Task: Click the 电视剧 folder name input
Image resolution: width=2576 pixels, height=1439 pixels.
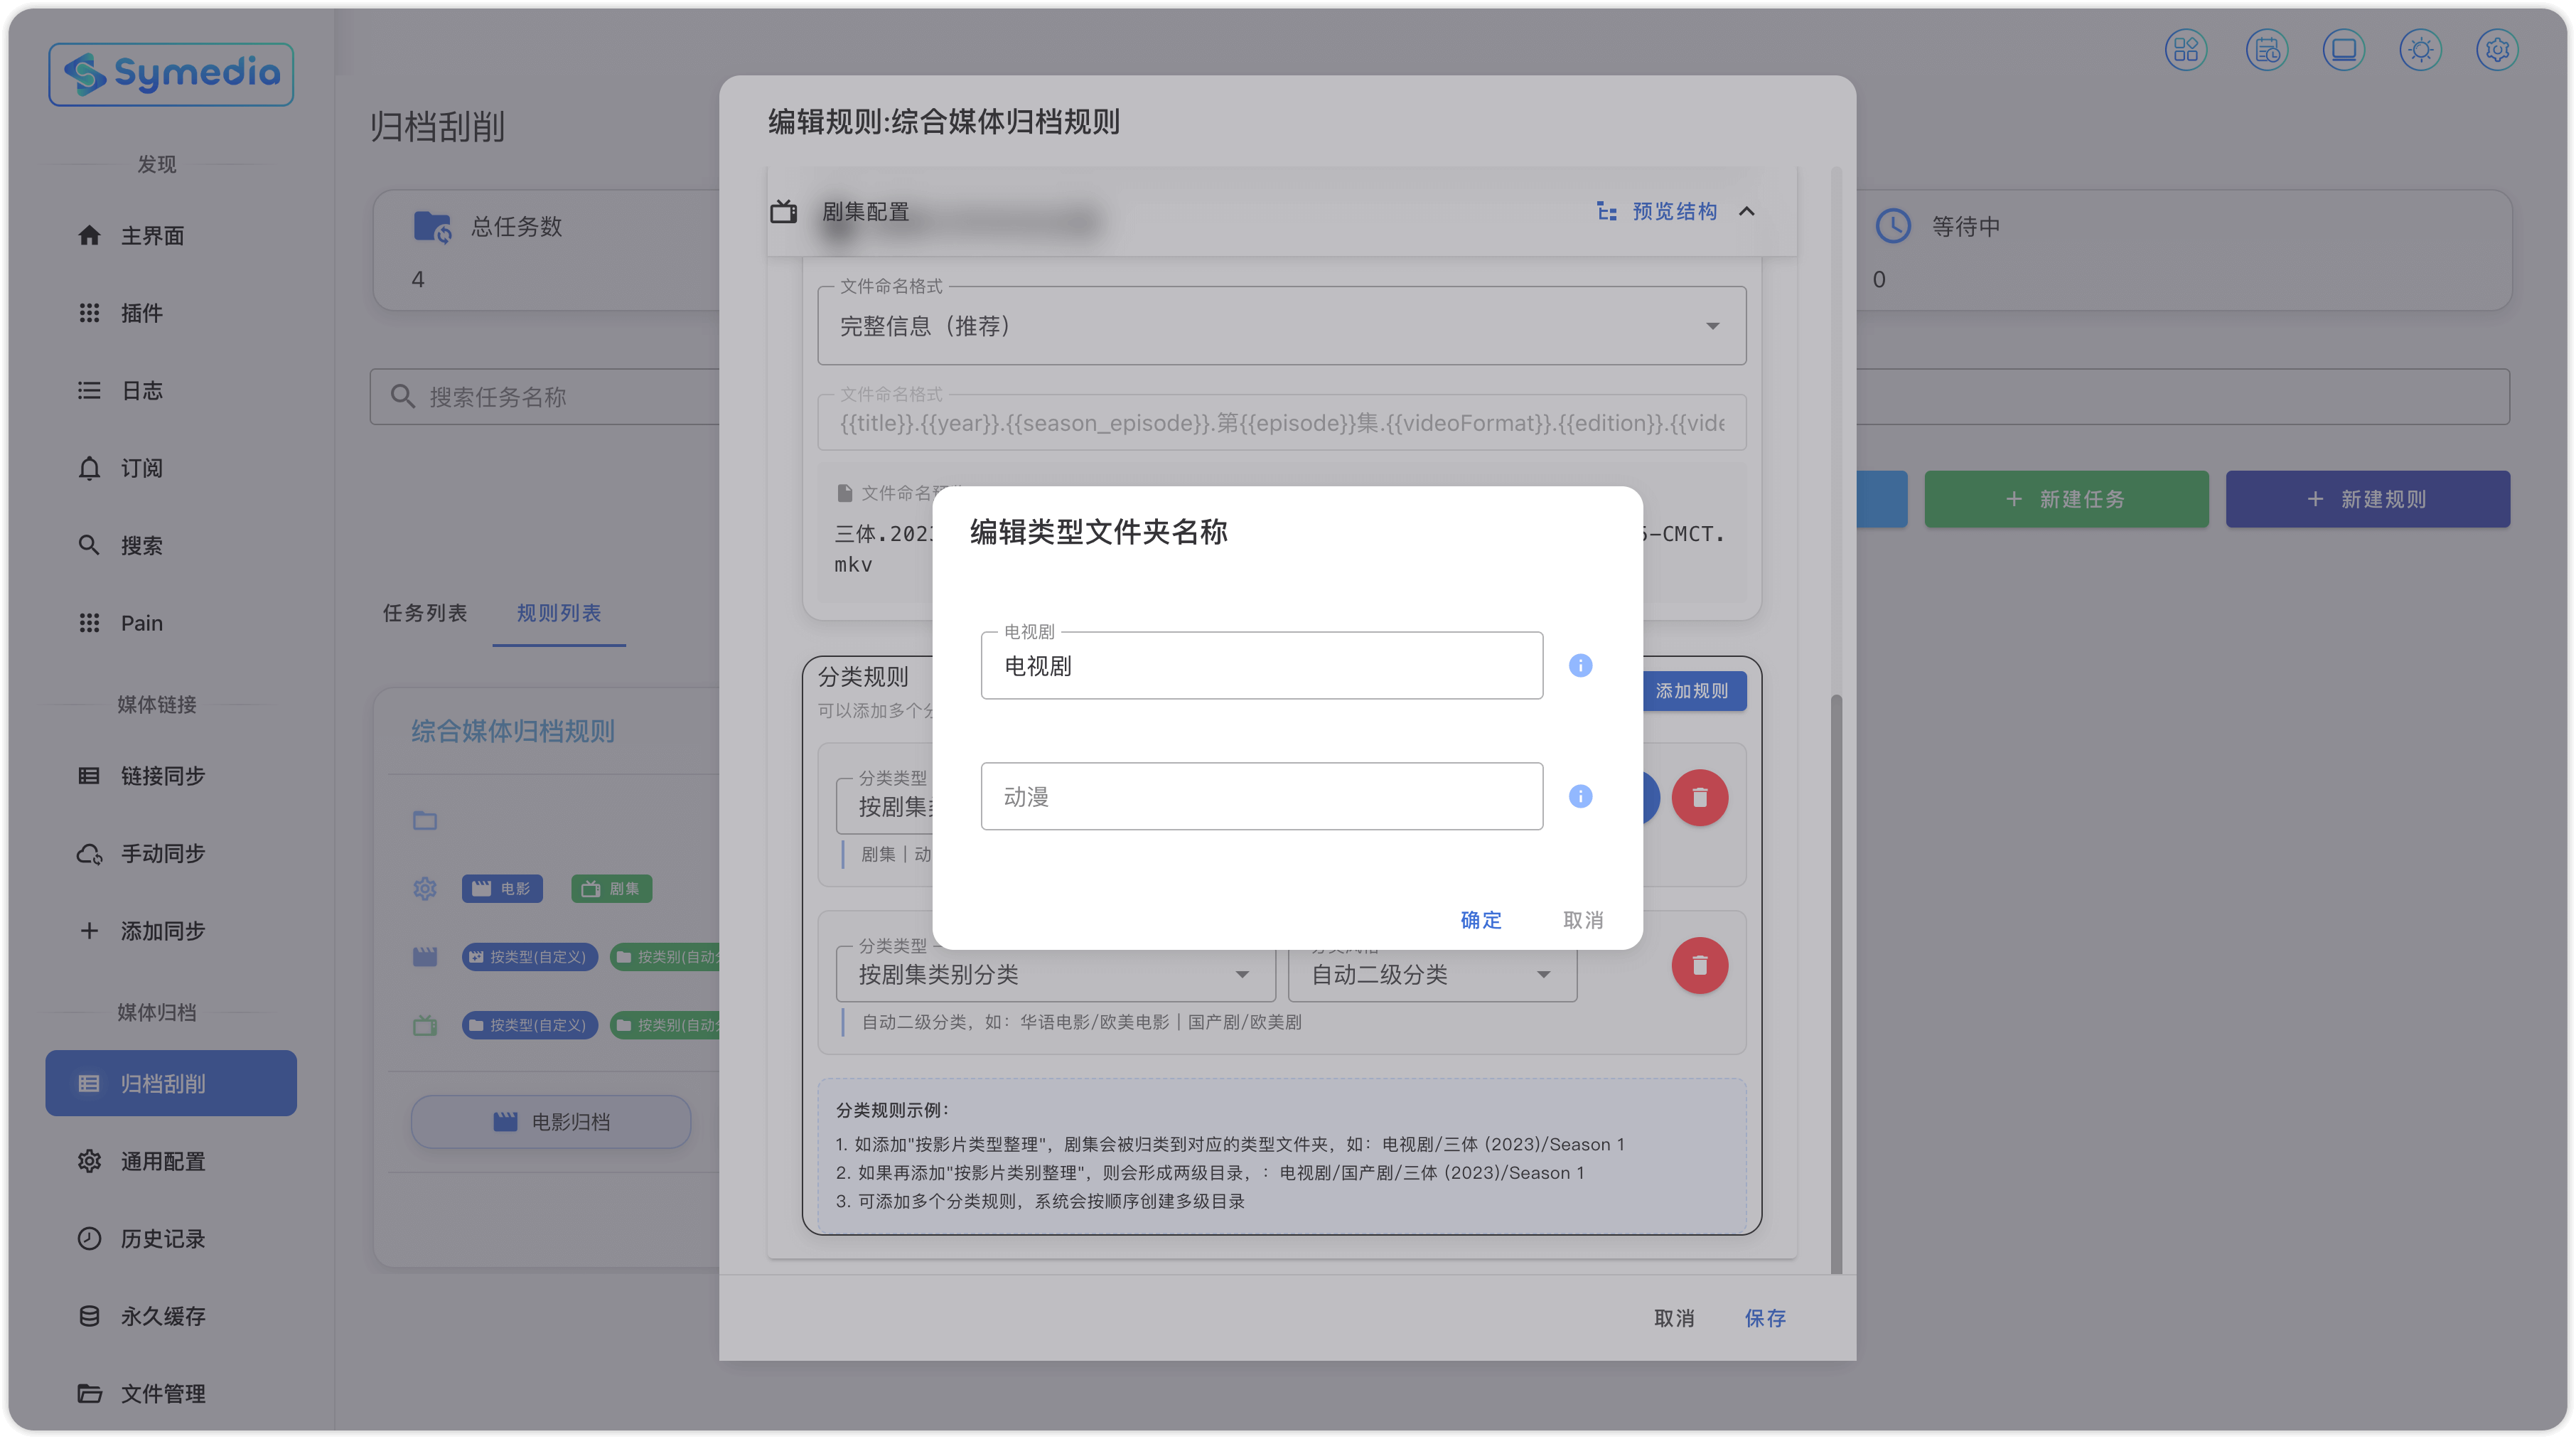Action: (1261, 665)
